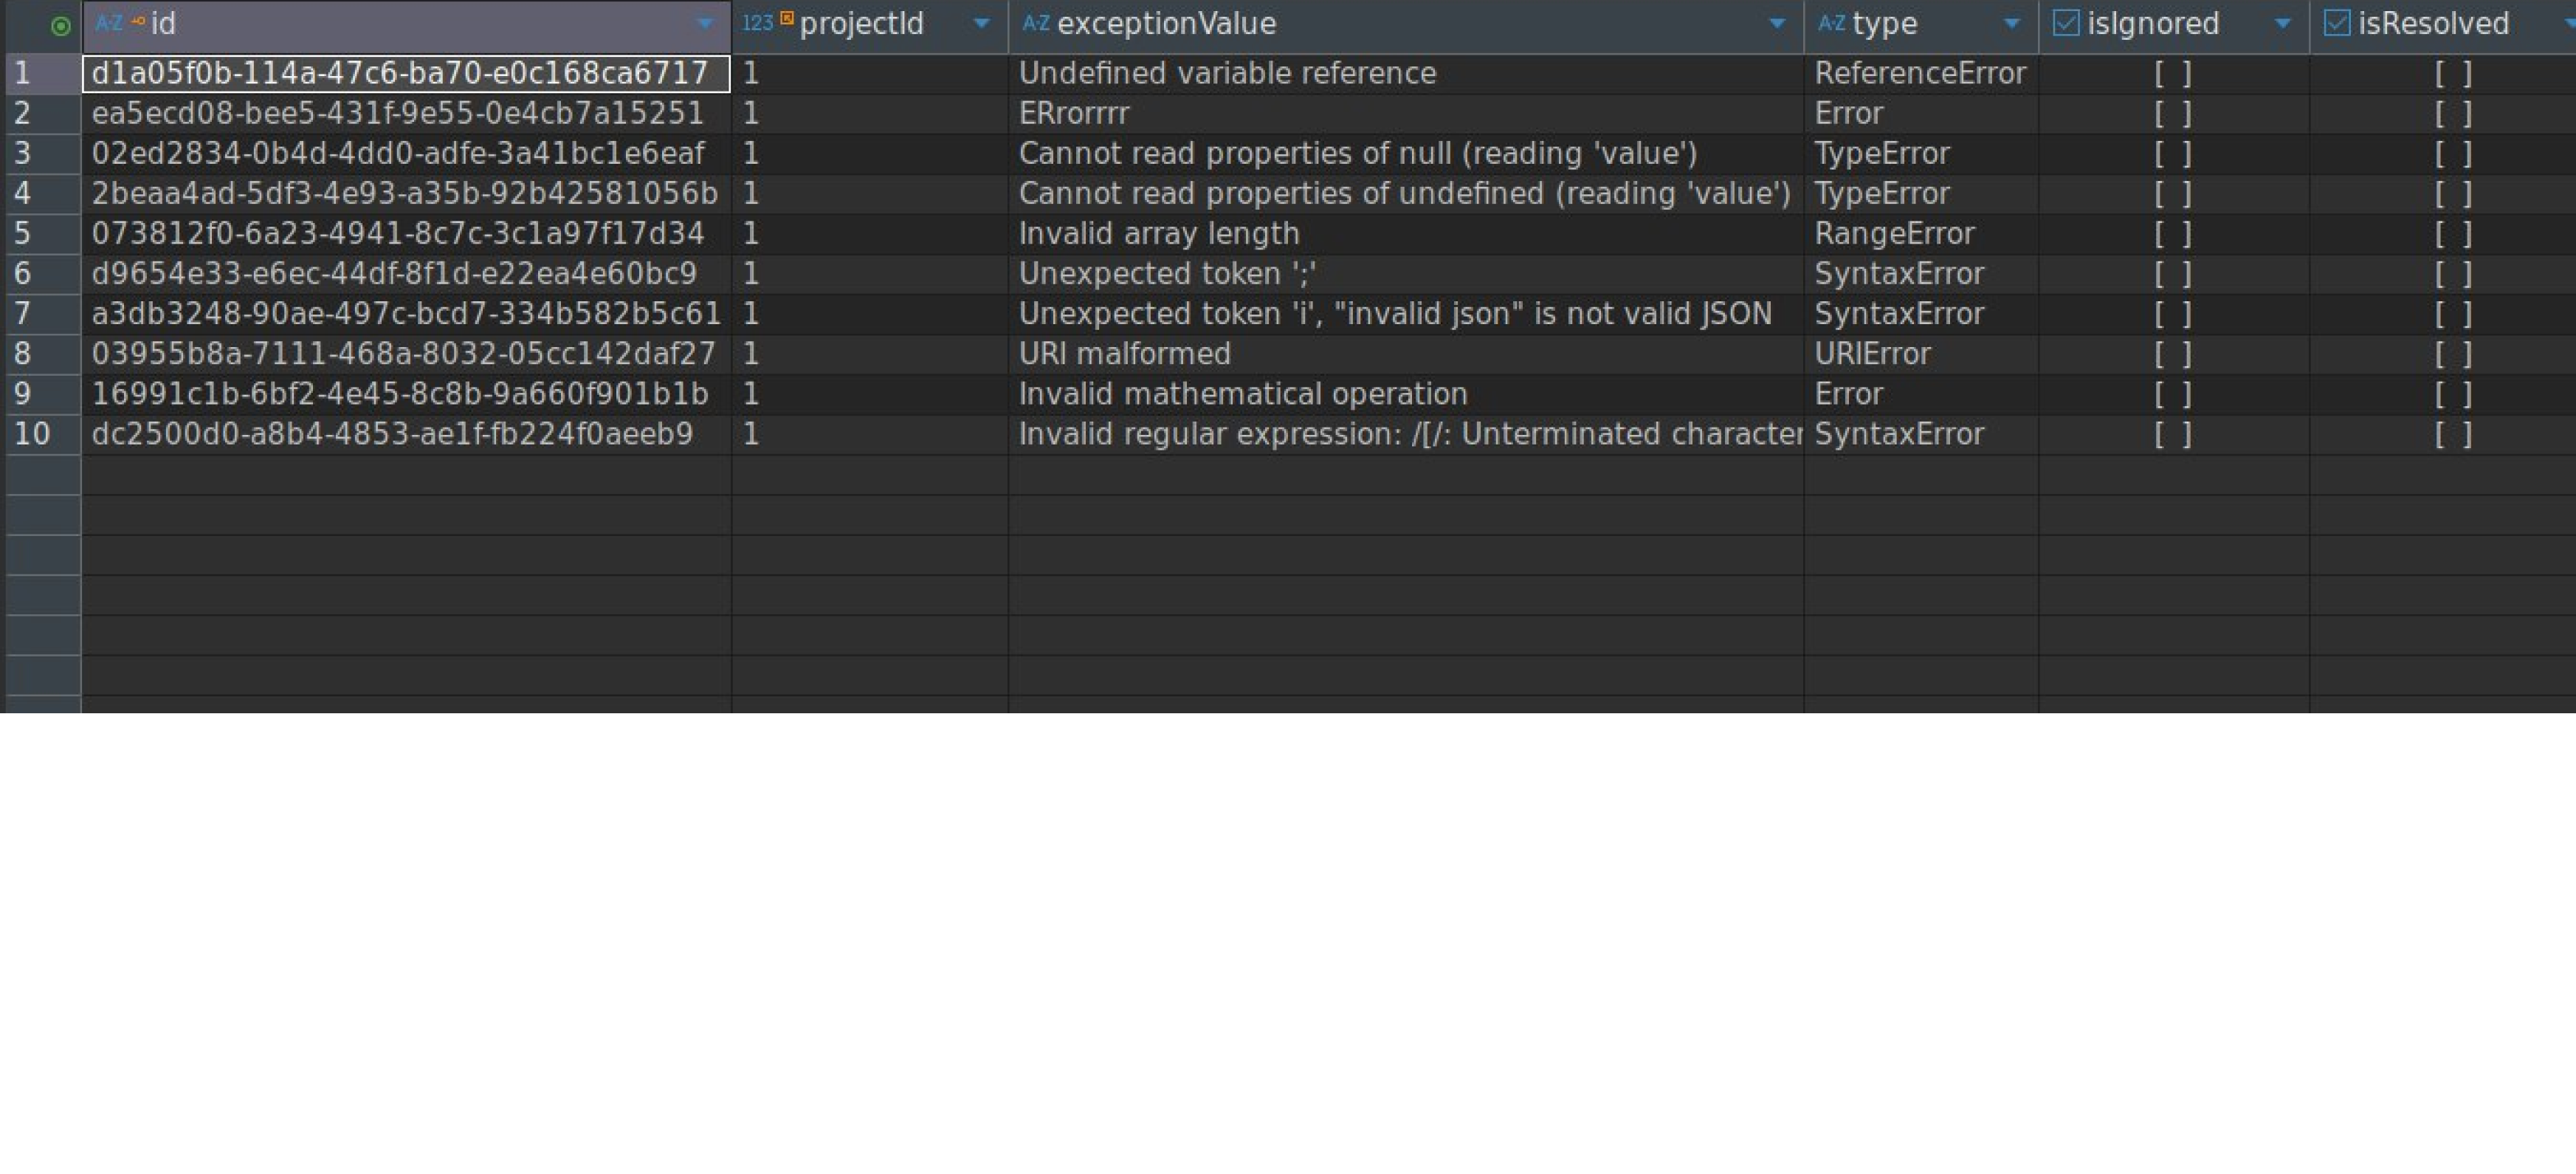
Task: Click boolean checkbox icon in isIgnored header
Action: click(x=2065, y=23)
